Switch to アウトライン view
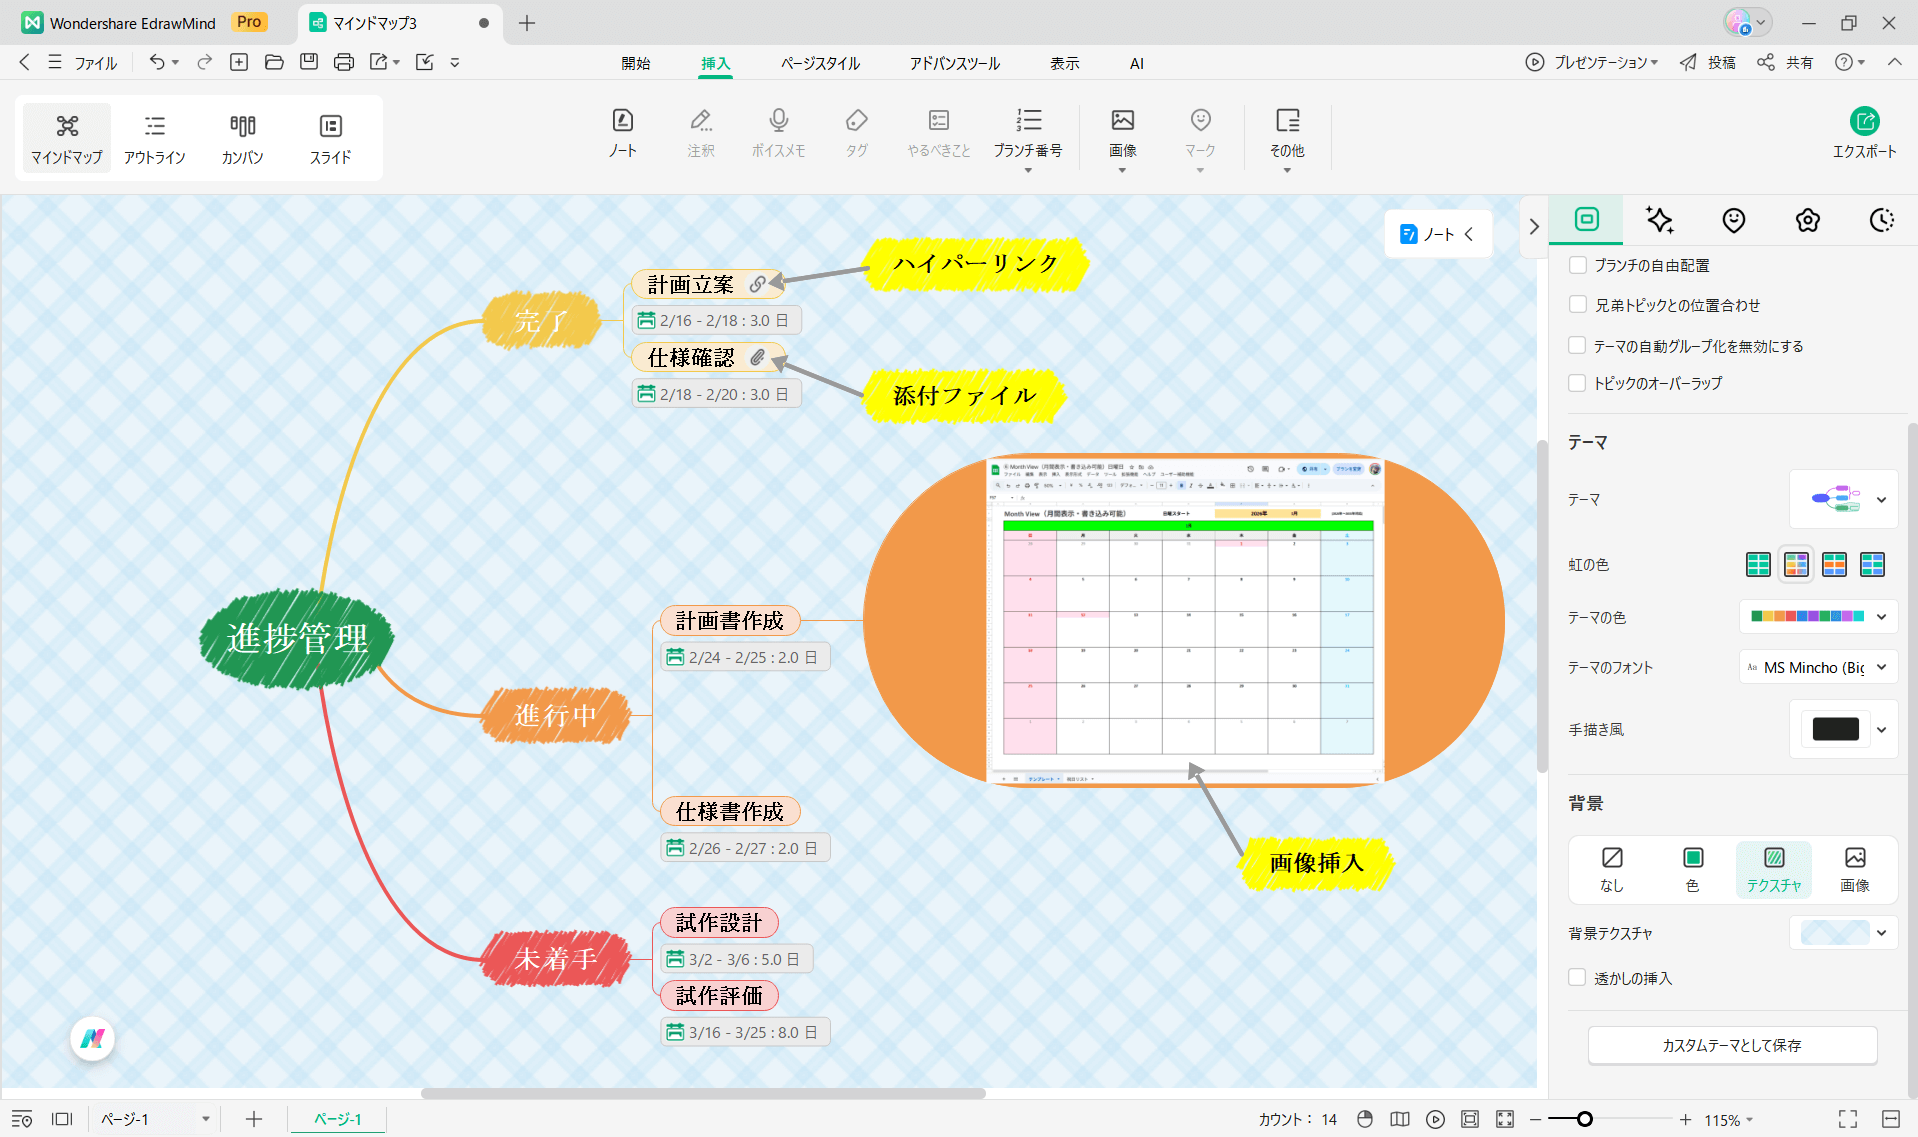This screenshot has width=1918, height=1137. tap(154, 139)
